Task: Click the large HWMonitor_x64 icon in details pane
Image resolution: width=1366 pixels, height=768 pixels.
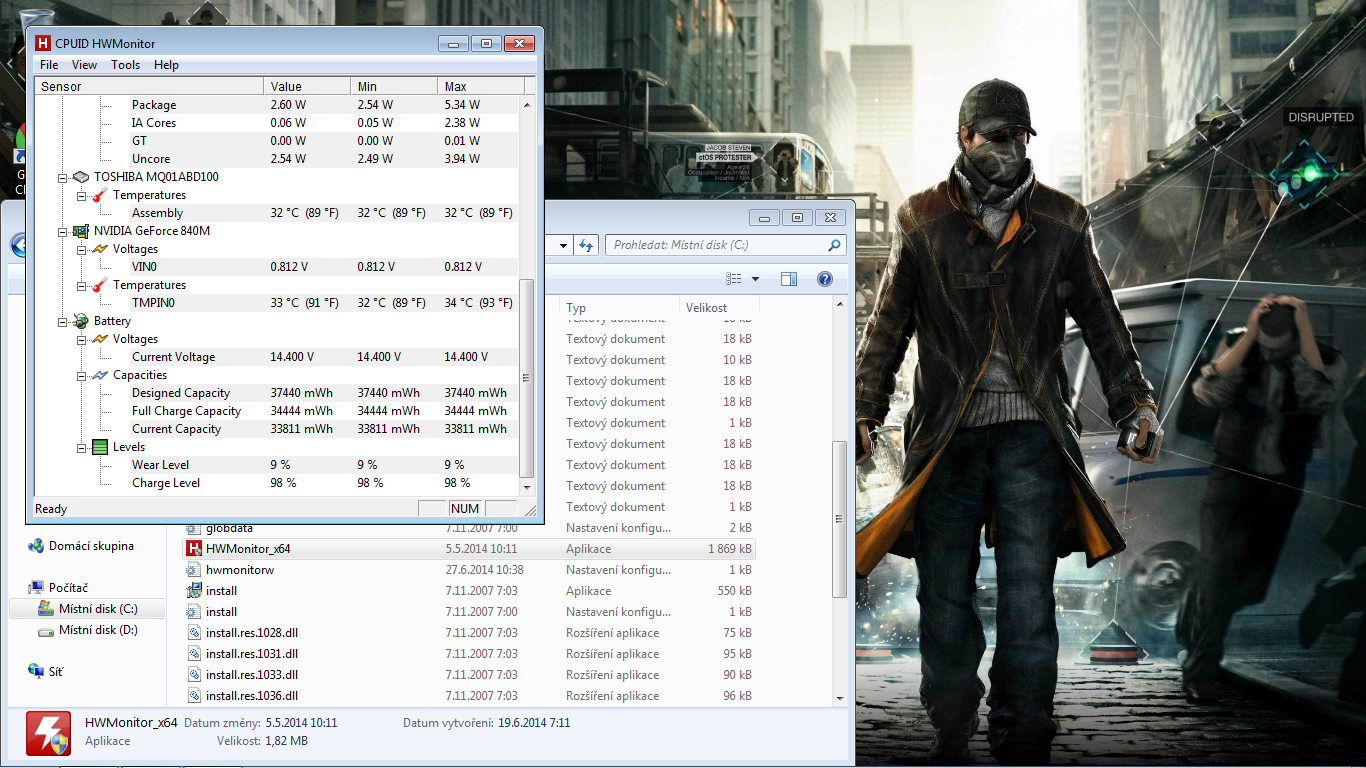Action: 48,734
